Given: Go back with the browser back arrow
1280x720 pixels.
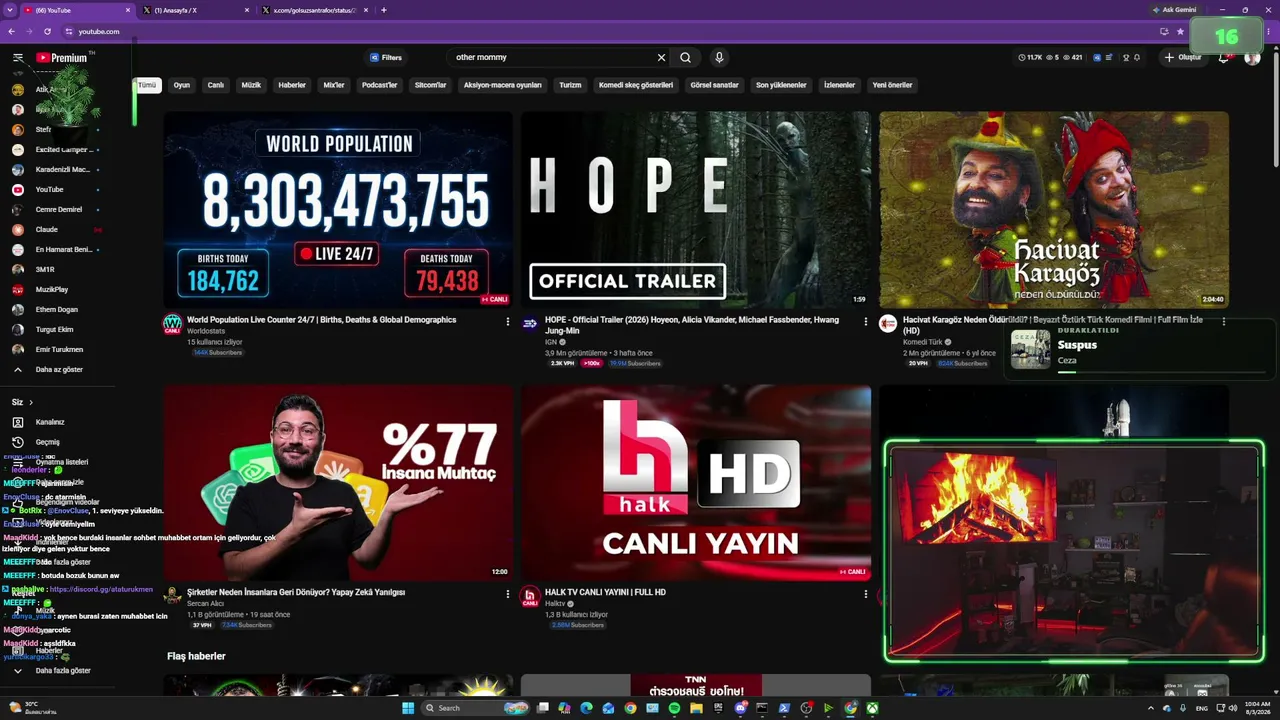Looking at the screenshot, I should 11,31.
